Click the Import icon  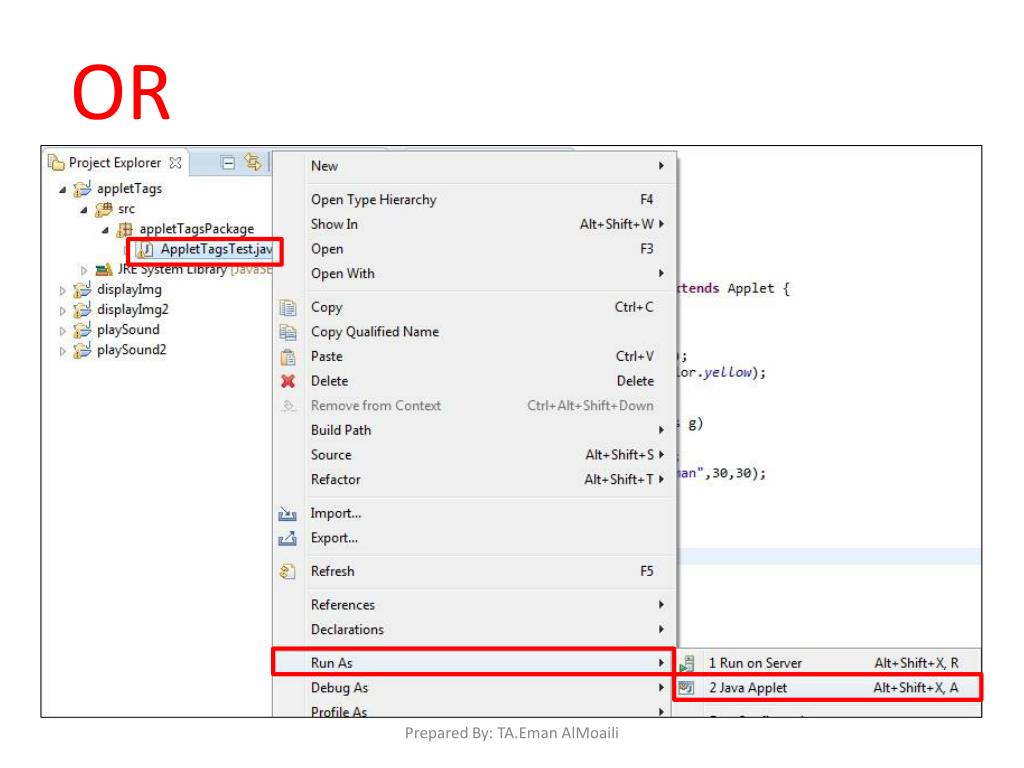287,514
